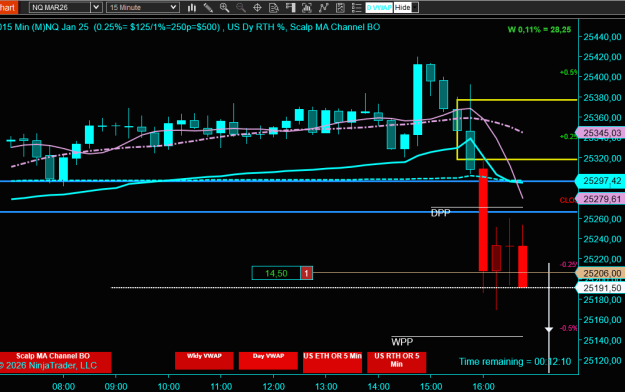Toggle the US ETH OR 5 Min button
This screenshot has width=625, height=392.
tap(332, 362)
